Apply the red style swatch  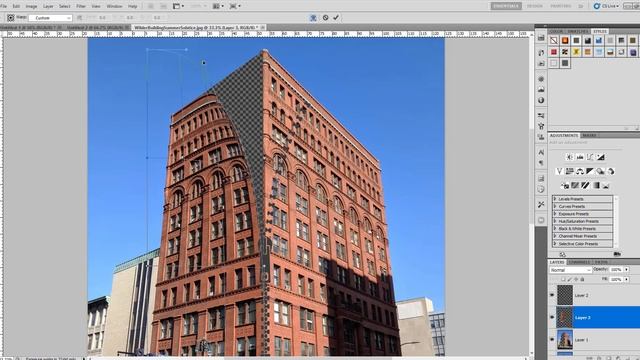pyautogui.click(x=553, y=51)
